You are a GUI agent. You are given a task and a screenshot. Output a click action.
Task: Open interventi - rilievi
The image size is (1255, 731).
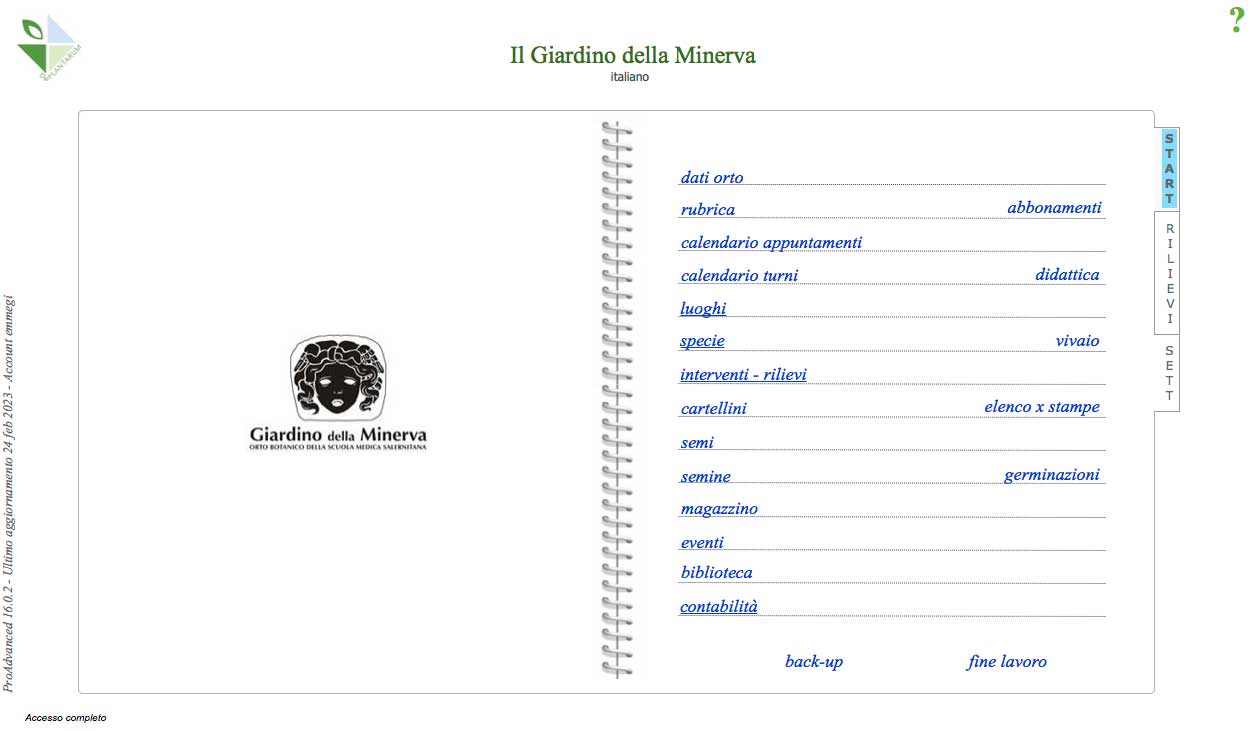click(x=743, y=374)
